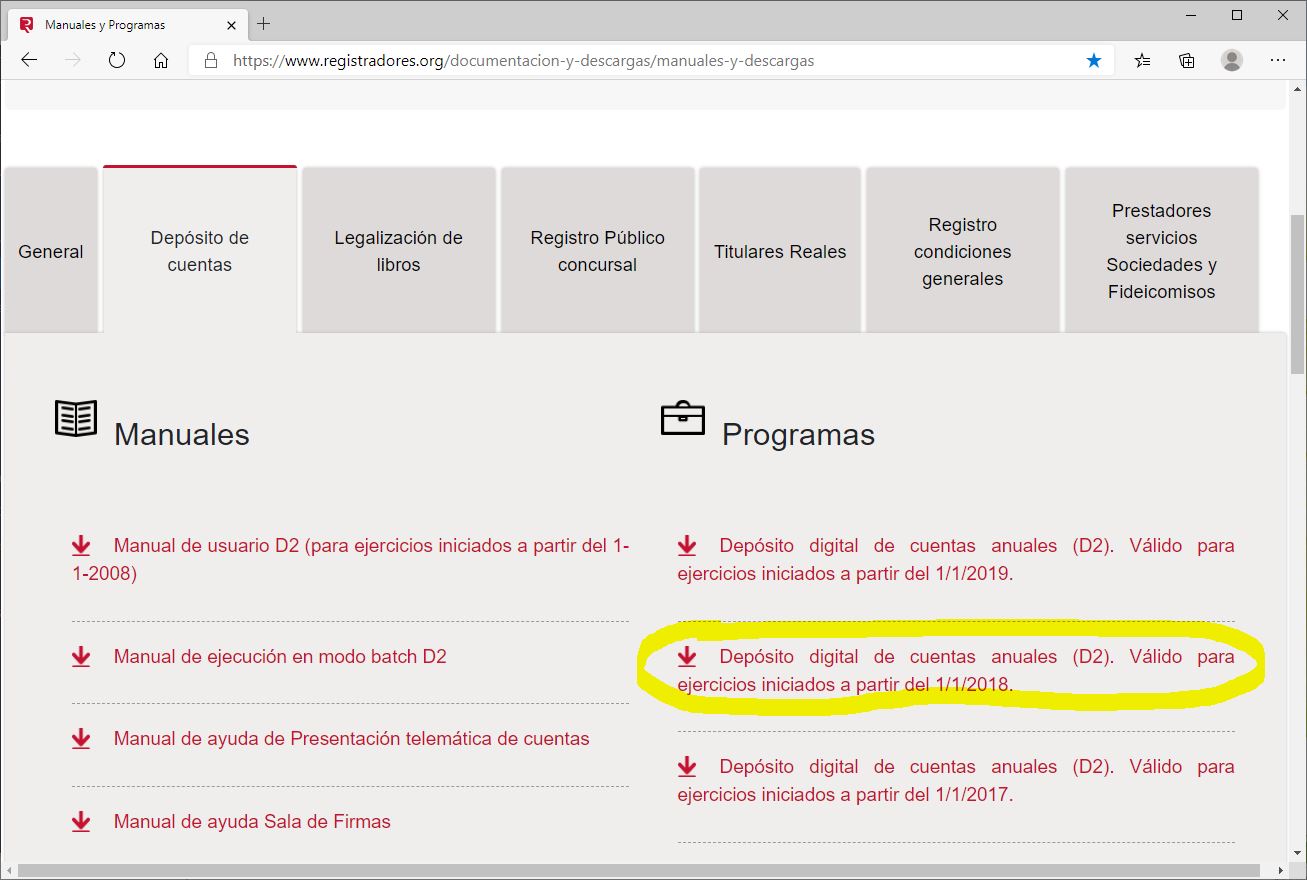Screen dimensions: 1307x880
Task: Open a new browser tab
Action: click(264, 24)
